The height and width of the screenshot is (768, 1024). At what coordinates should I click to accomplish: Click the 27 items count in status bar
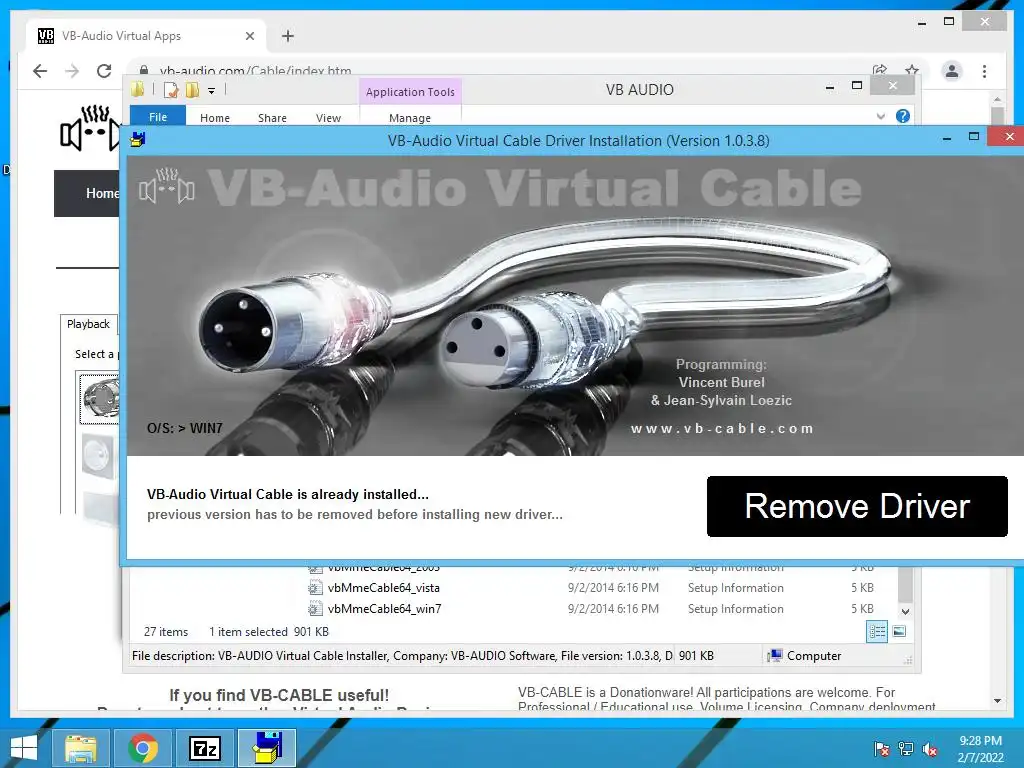tap(166, 632)
